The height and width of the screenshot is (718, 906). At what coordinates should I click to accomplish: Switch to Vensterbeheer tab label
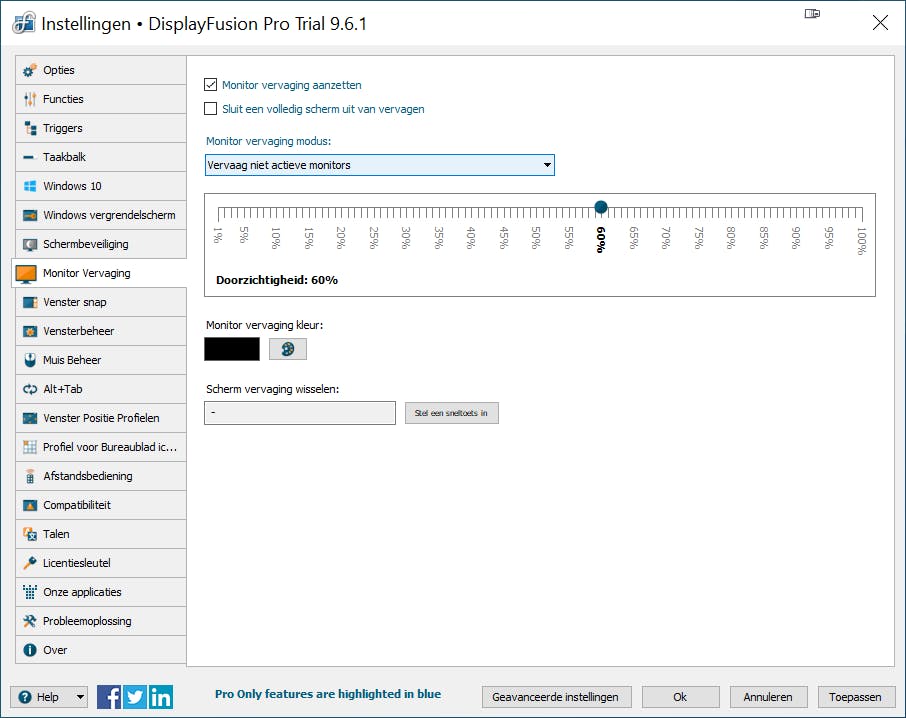click(x=78, y=332)
